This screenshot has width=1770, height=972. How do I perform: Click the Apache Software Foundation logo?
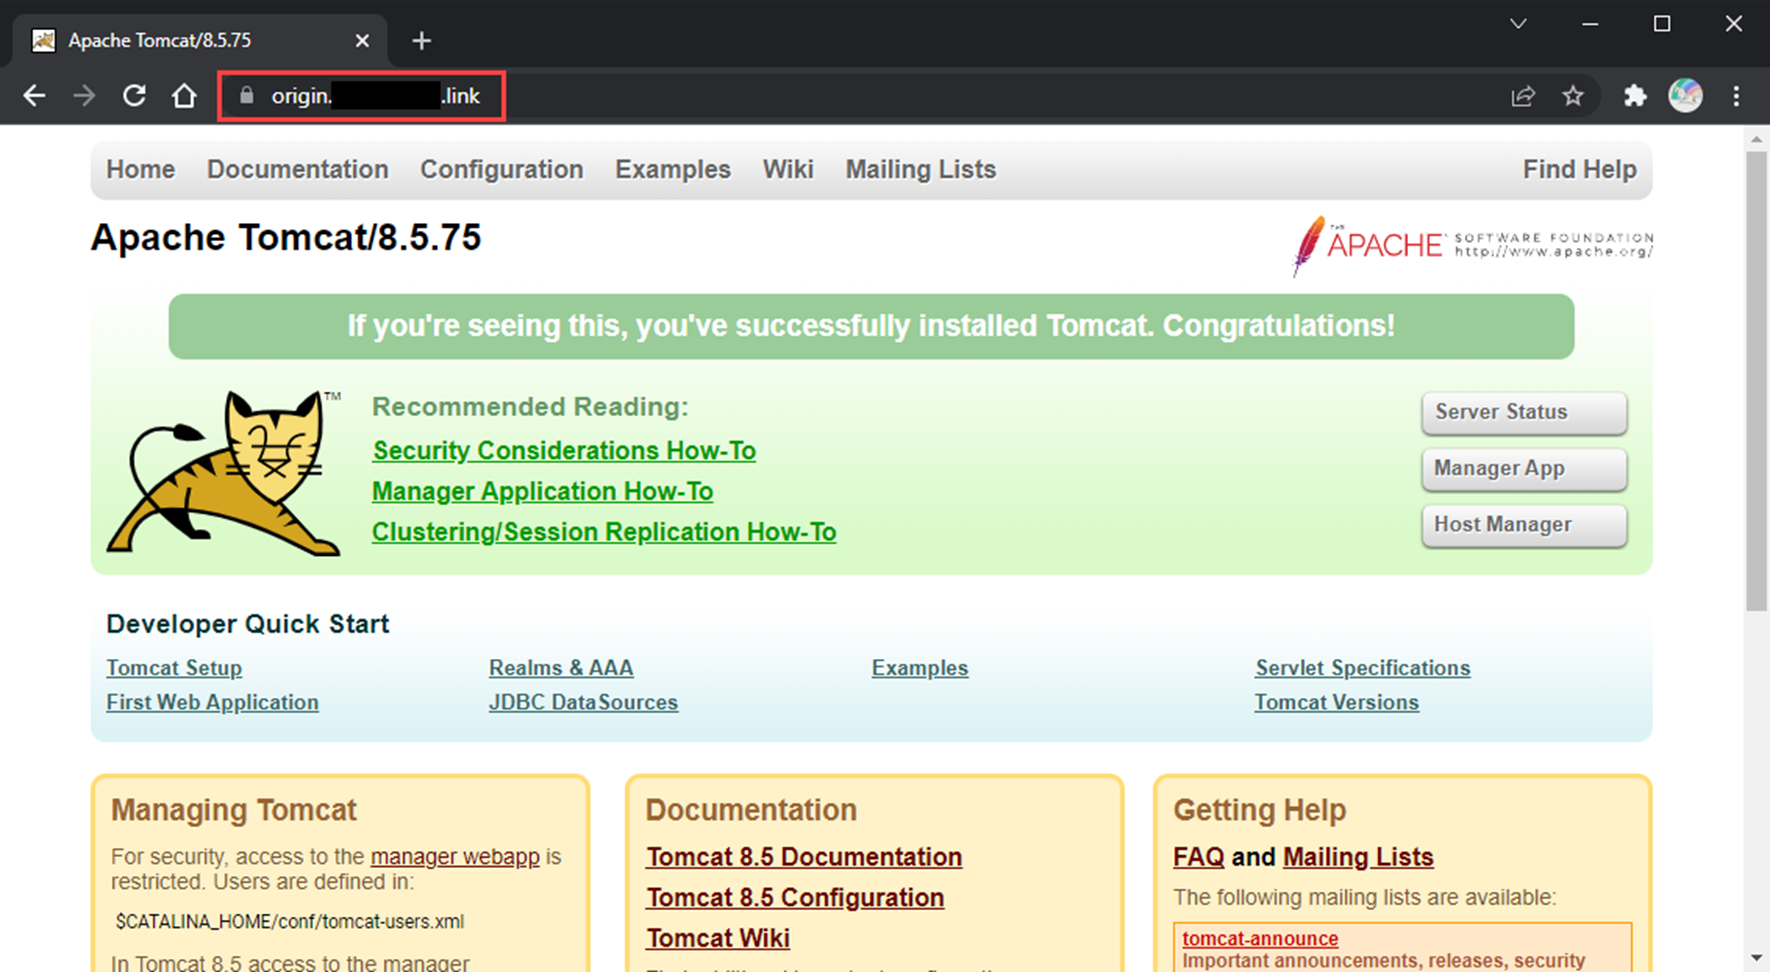pos(1472,245)
